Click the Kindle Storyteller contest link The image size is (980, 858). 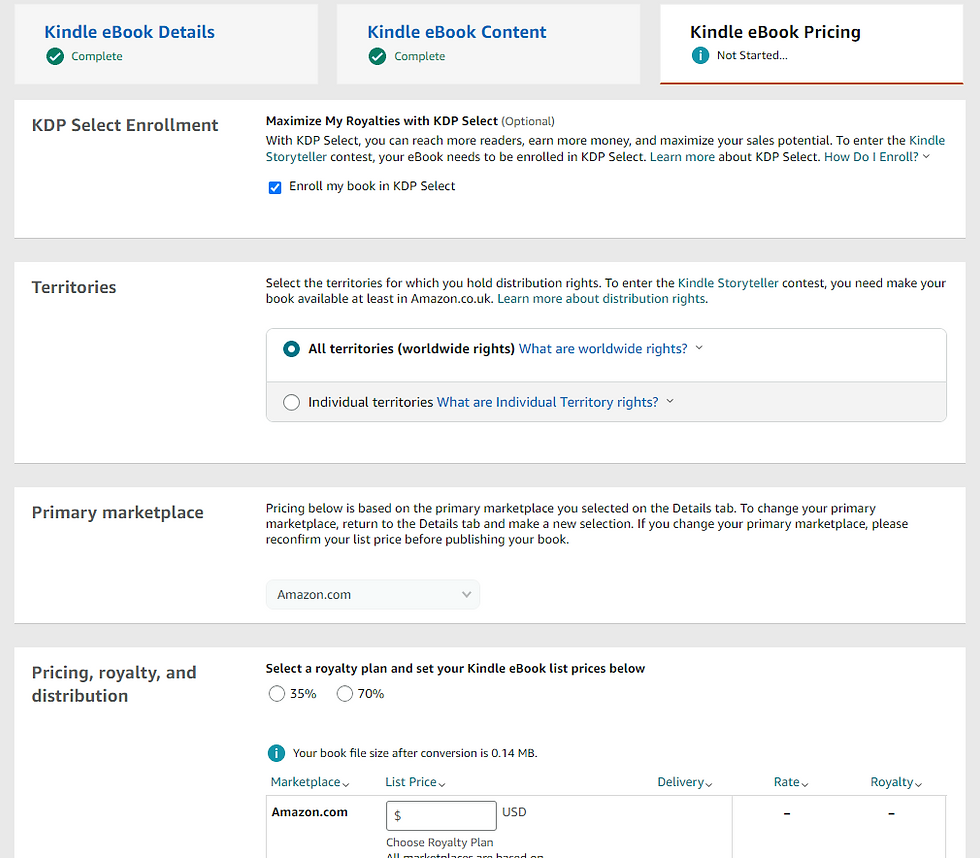[727, 282]
